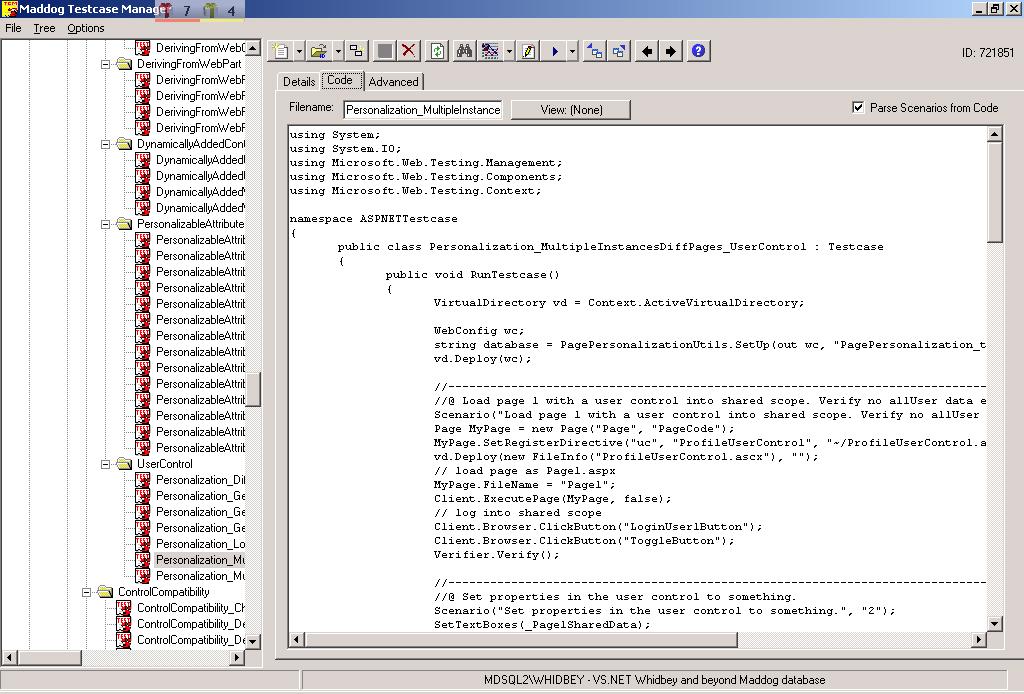Switch to the Advanced tab
Image resolution: width=1024 pixels, height=694 pixels.
coord(393,82)
